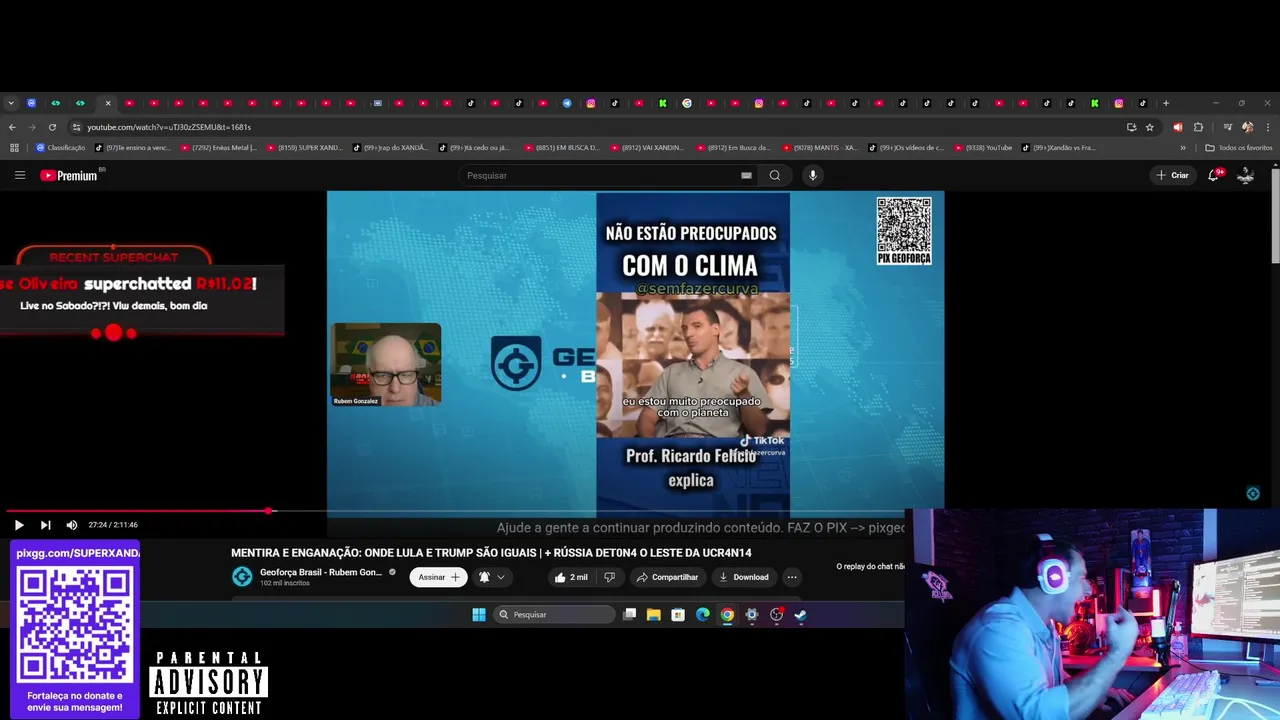
Task: Show more bookmarks chevron
Action: (1183, 148)
